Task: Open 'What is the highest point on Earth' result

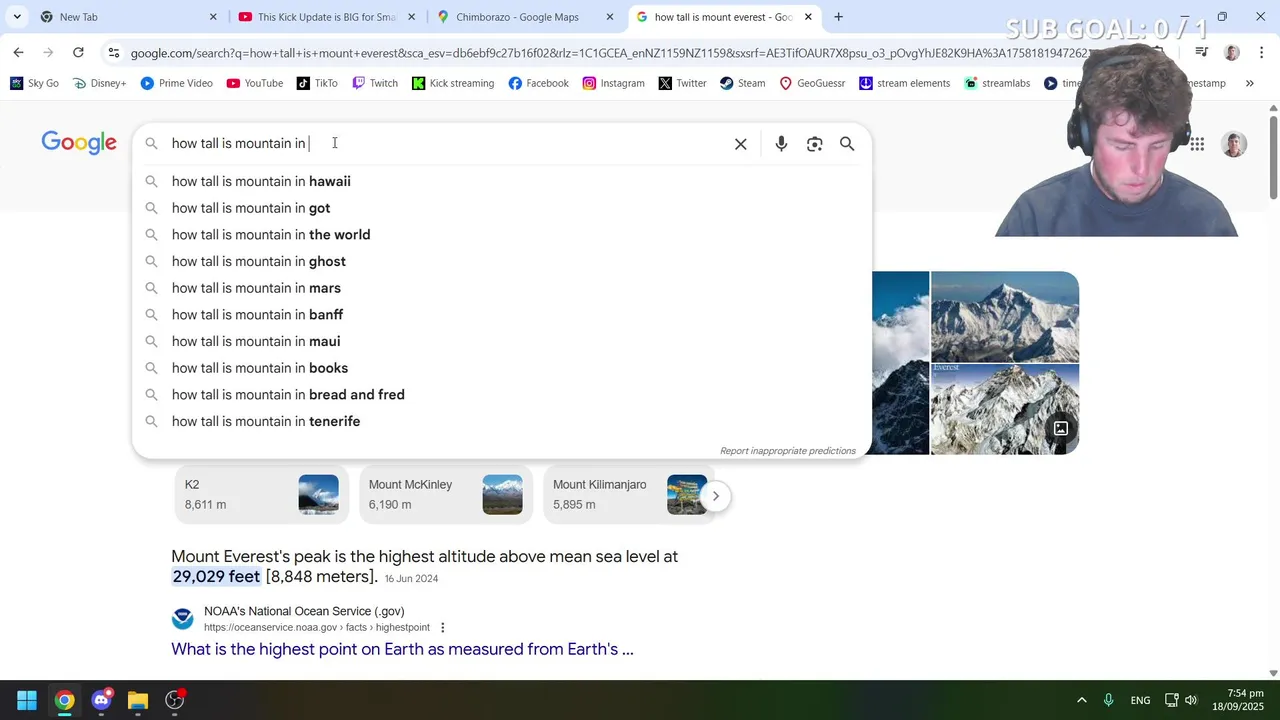Action: point(402,649)
